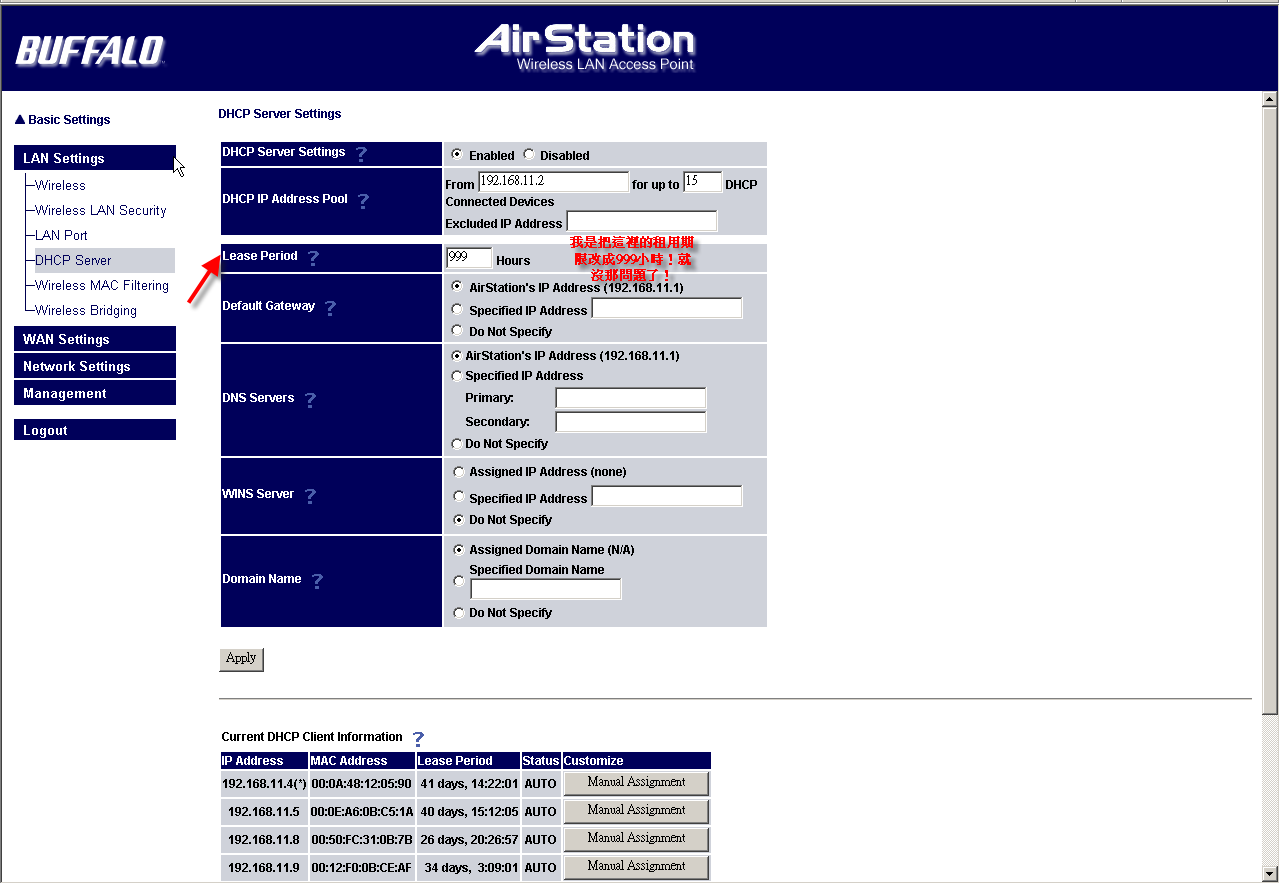Open help icon for DHCP IP Address Pool
This screenshot has width=1280, height=883.
coord(363,201)
